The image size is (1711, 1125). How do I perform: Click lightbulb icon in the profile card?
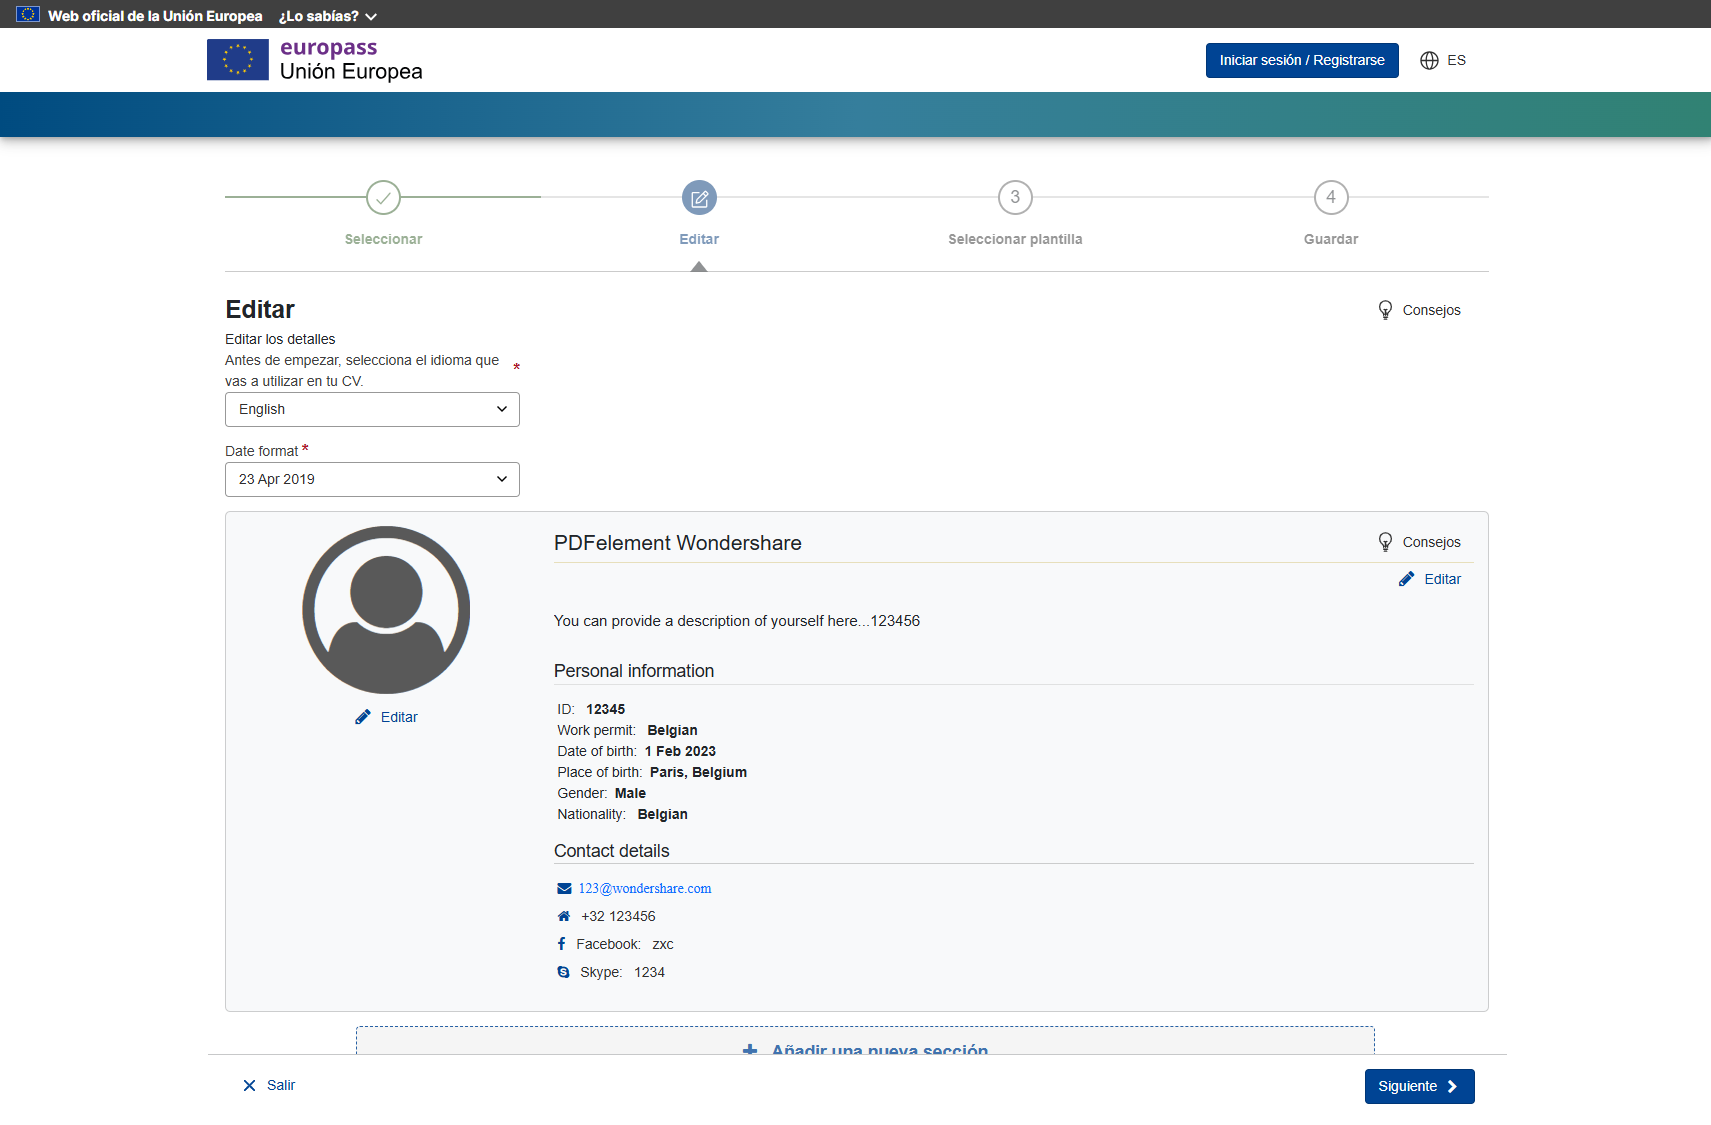(x=1385, y=542)
